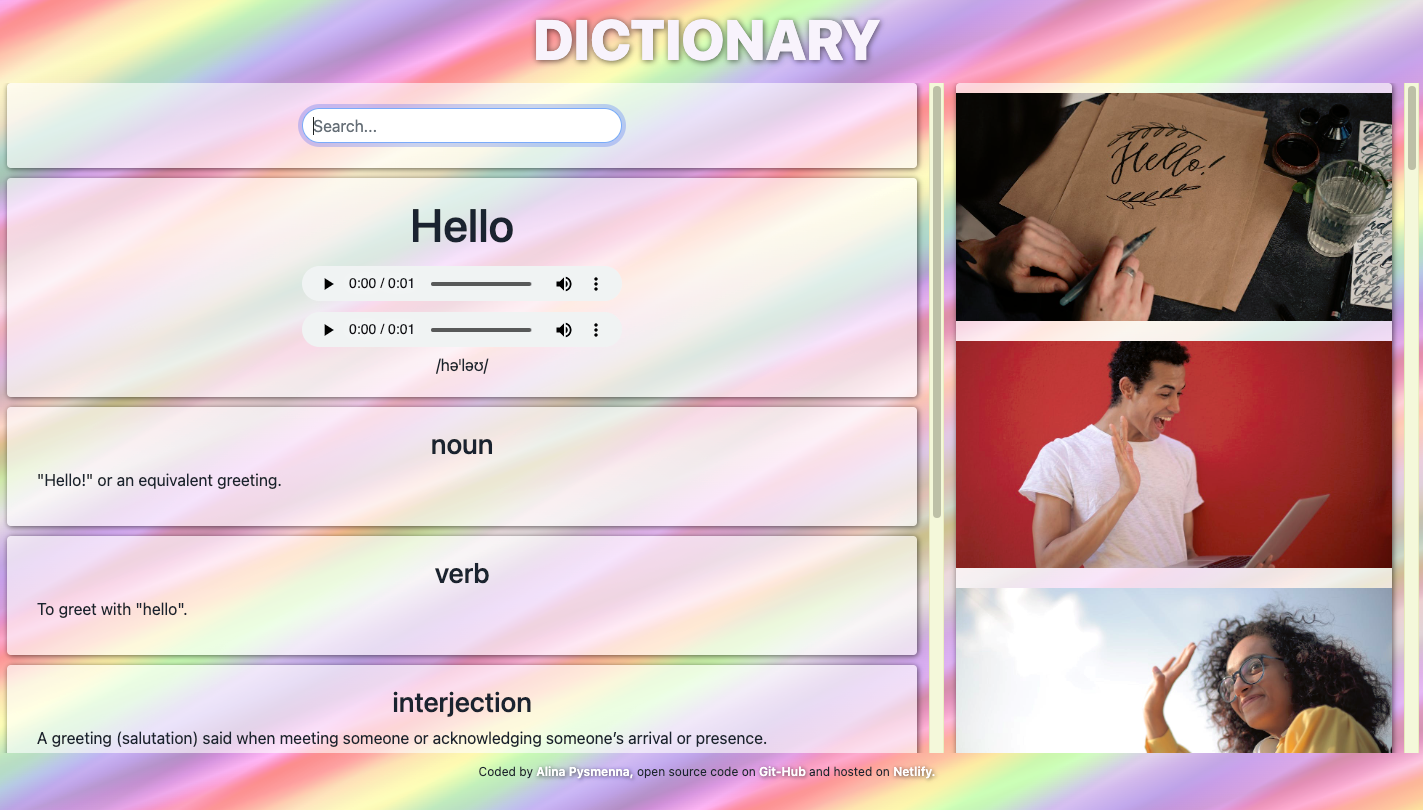
Task: Click the definition 'To greet with "hello".'
Action: (112, 609)
